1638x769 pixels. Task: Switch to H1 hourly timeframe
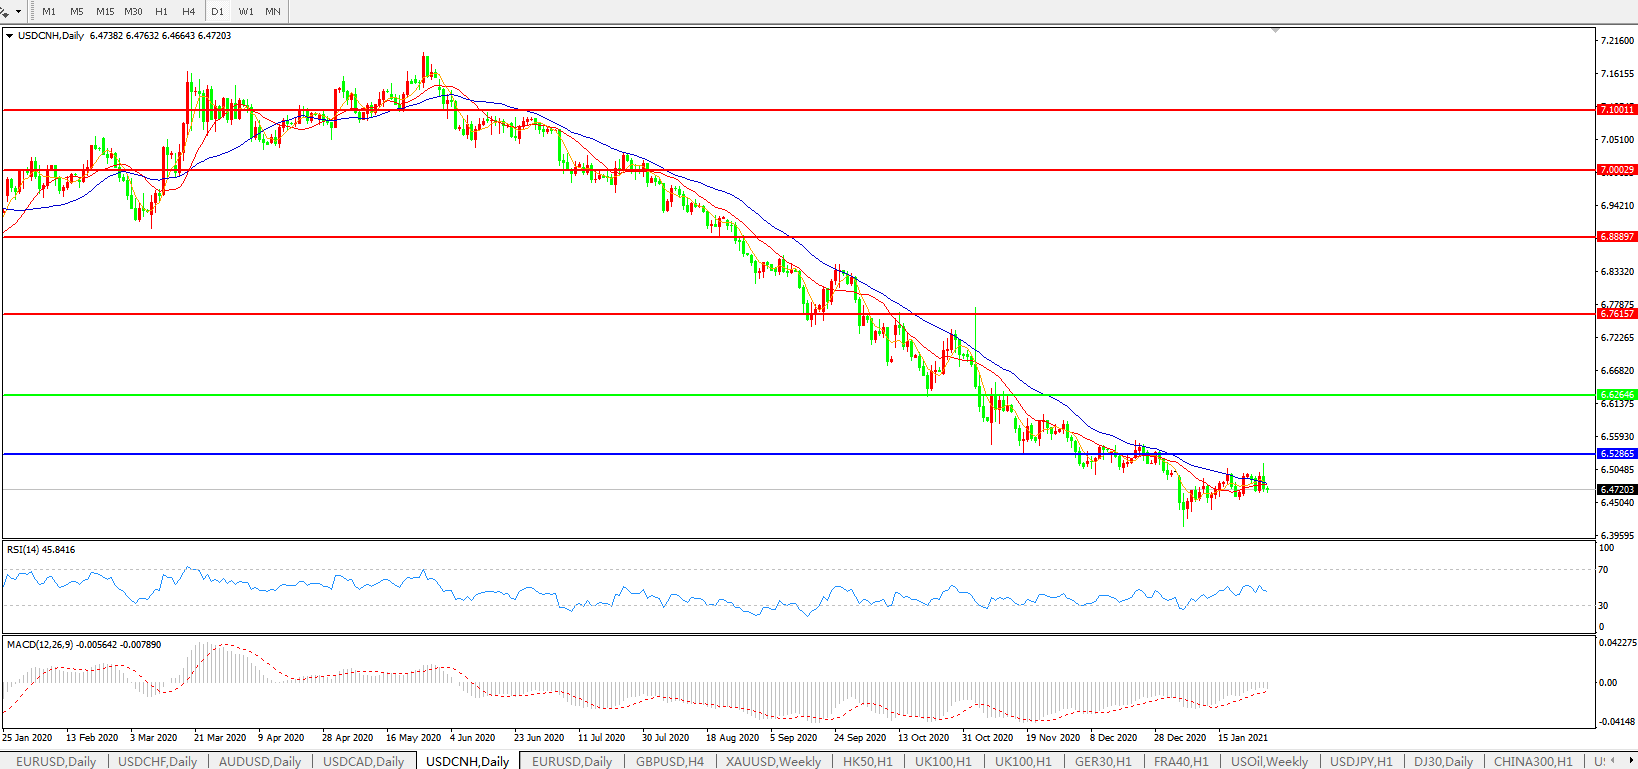[x=161, y=11]
